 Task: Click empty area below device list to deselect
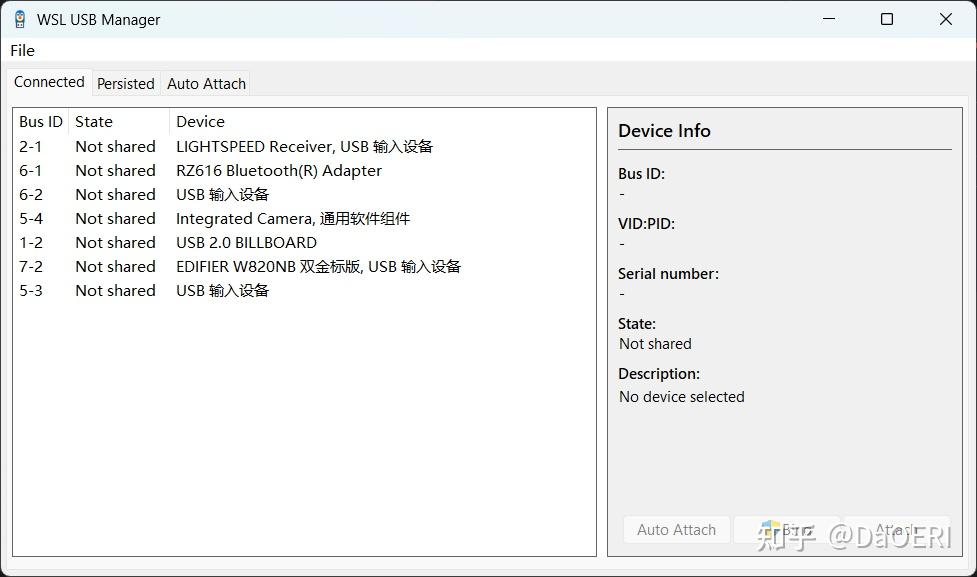click(300, 420)
